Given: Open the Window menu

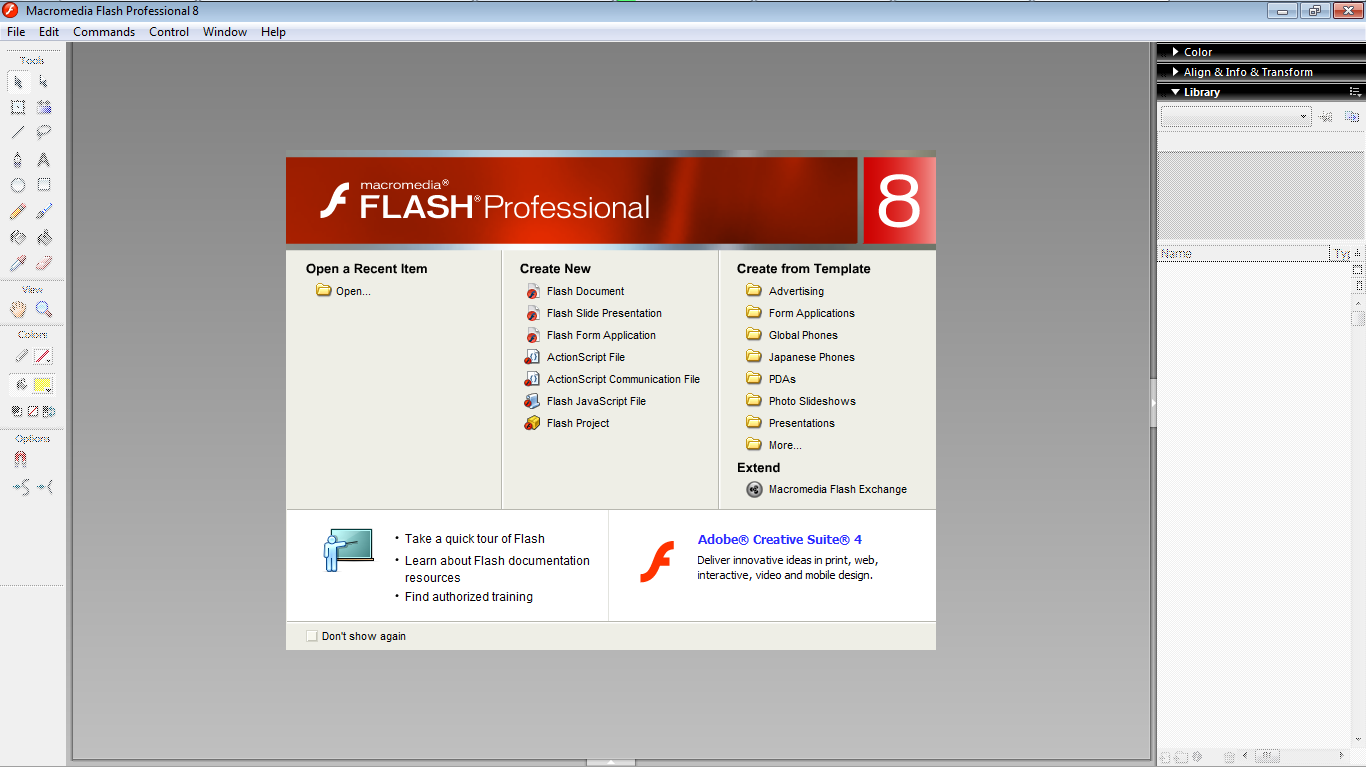Looking at the screenshot, I should (225, 32).
